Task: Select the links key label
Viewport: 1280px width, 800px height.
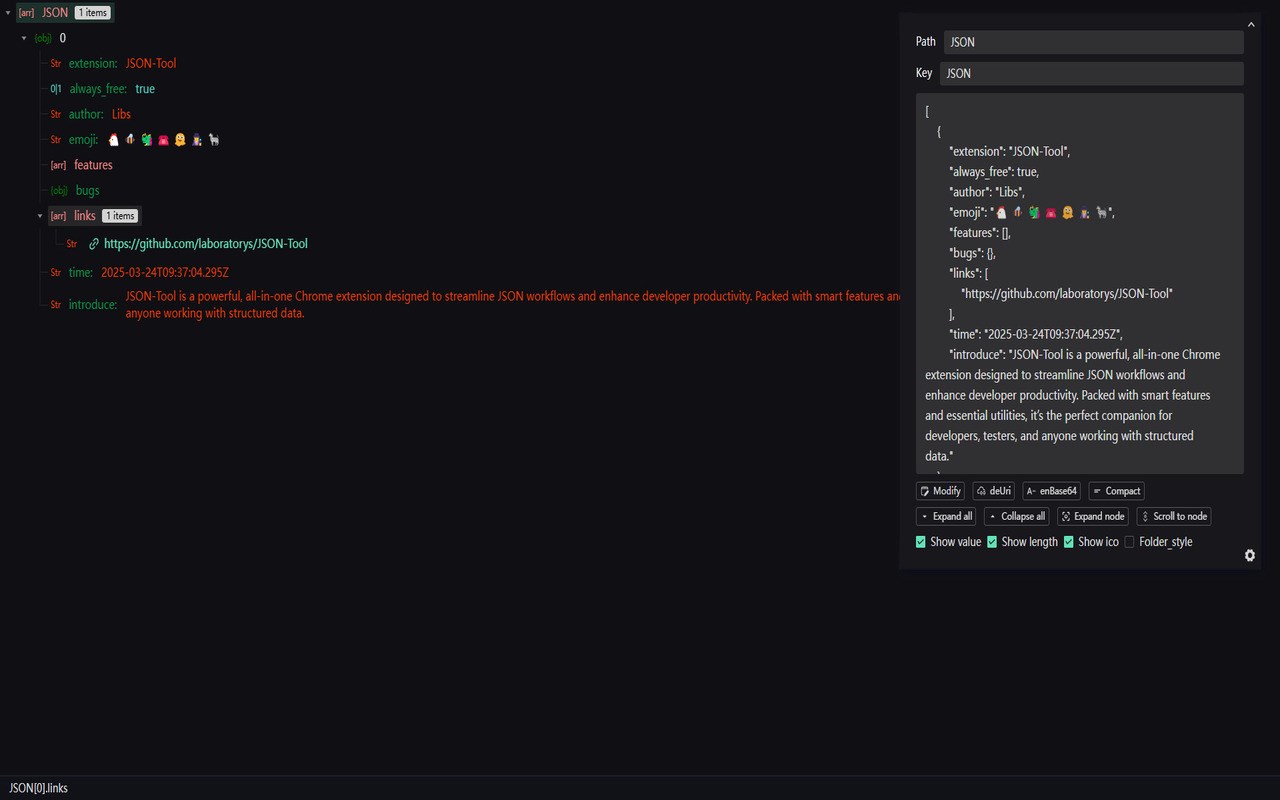Action: [85, 216]
